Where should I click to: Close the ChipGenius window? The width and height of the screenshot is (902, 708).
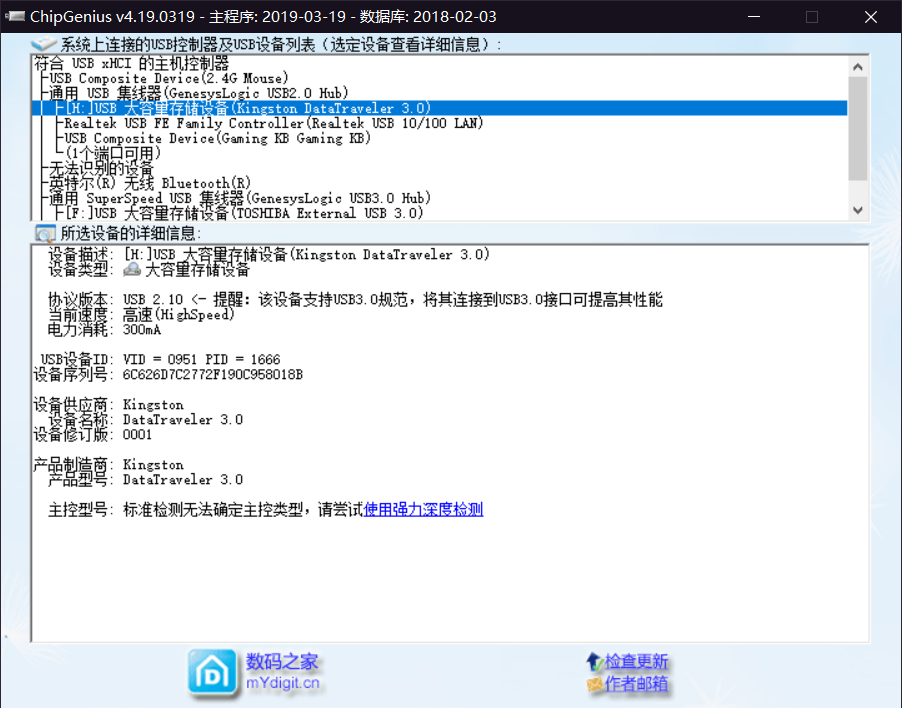870,17
